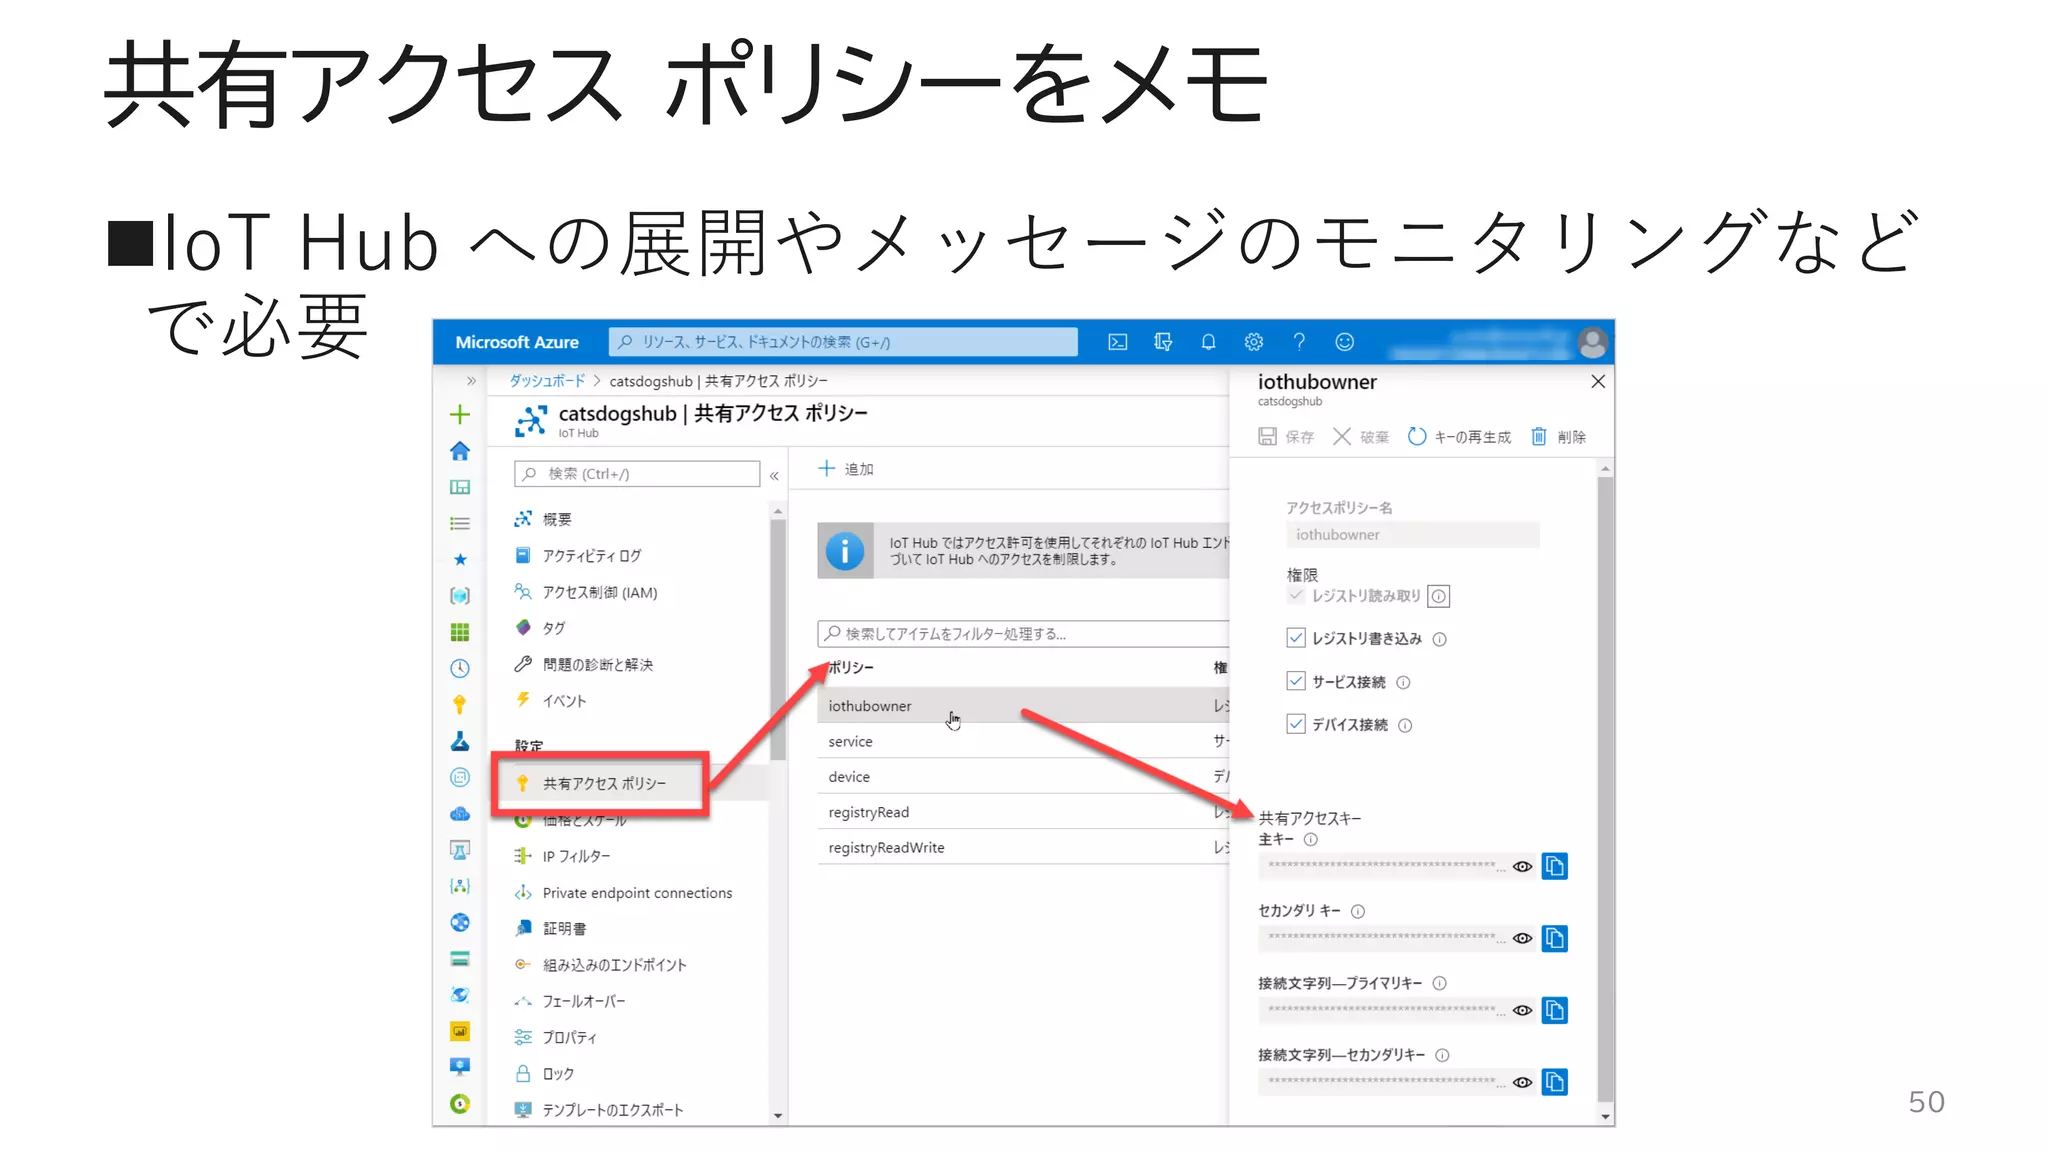2048x1152 pixels.
Task: Click 保存 save button in policy panel
Action: (x=1286, y=437)
